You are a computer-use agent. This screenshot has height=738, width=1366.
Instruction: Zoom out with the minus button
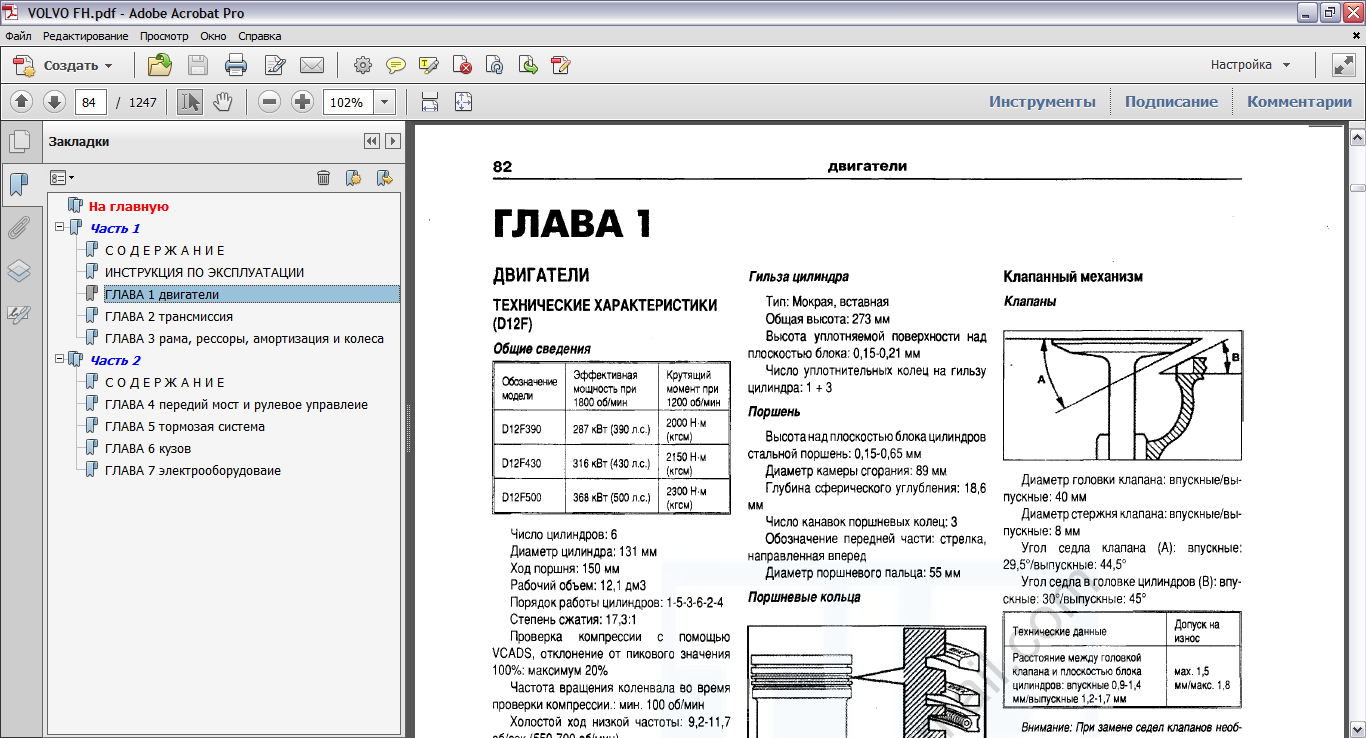(269, 101)
